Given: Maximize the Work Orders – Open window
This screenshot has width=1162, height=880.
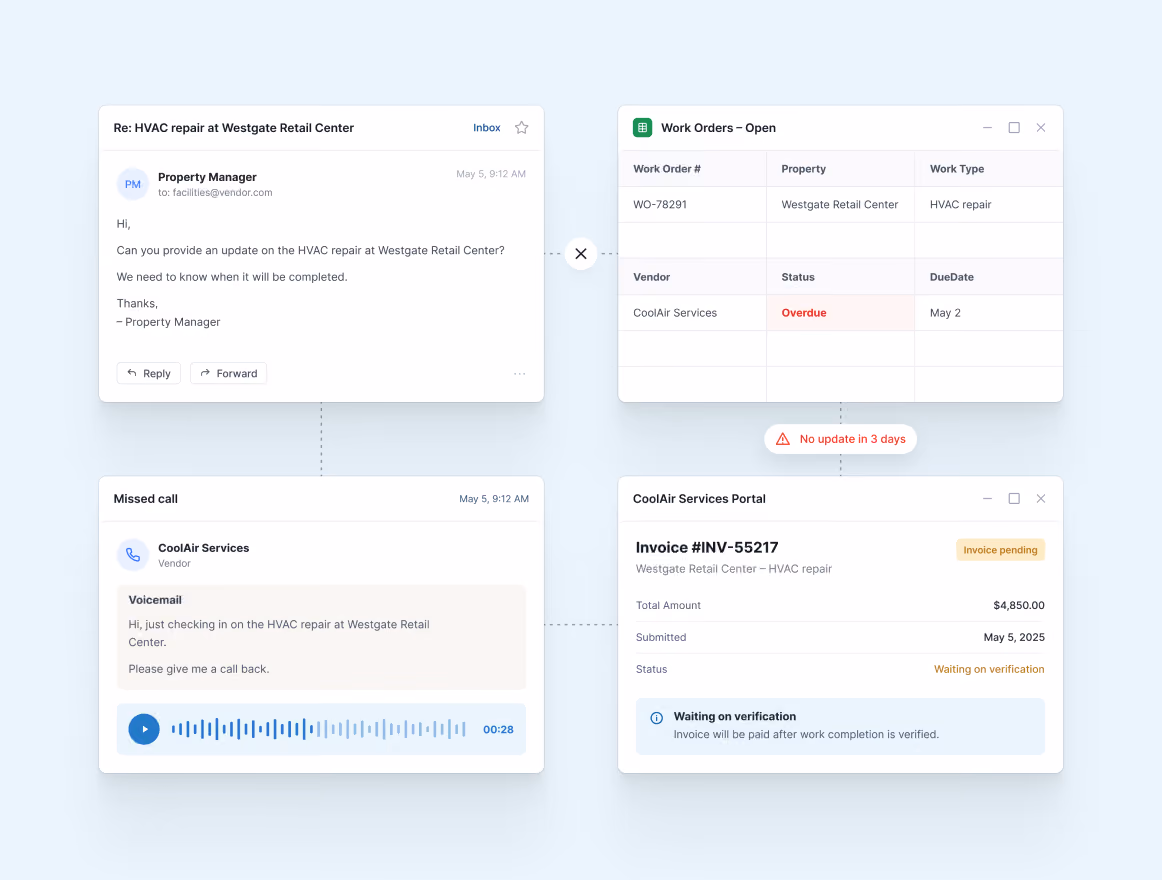Looking at the screenshot, I should [x=1014, y=128].
